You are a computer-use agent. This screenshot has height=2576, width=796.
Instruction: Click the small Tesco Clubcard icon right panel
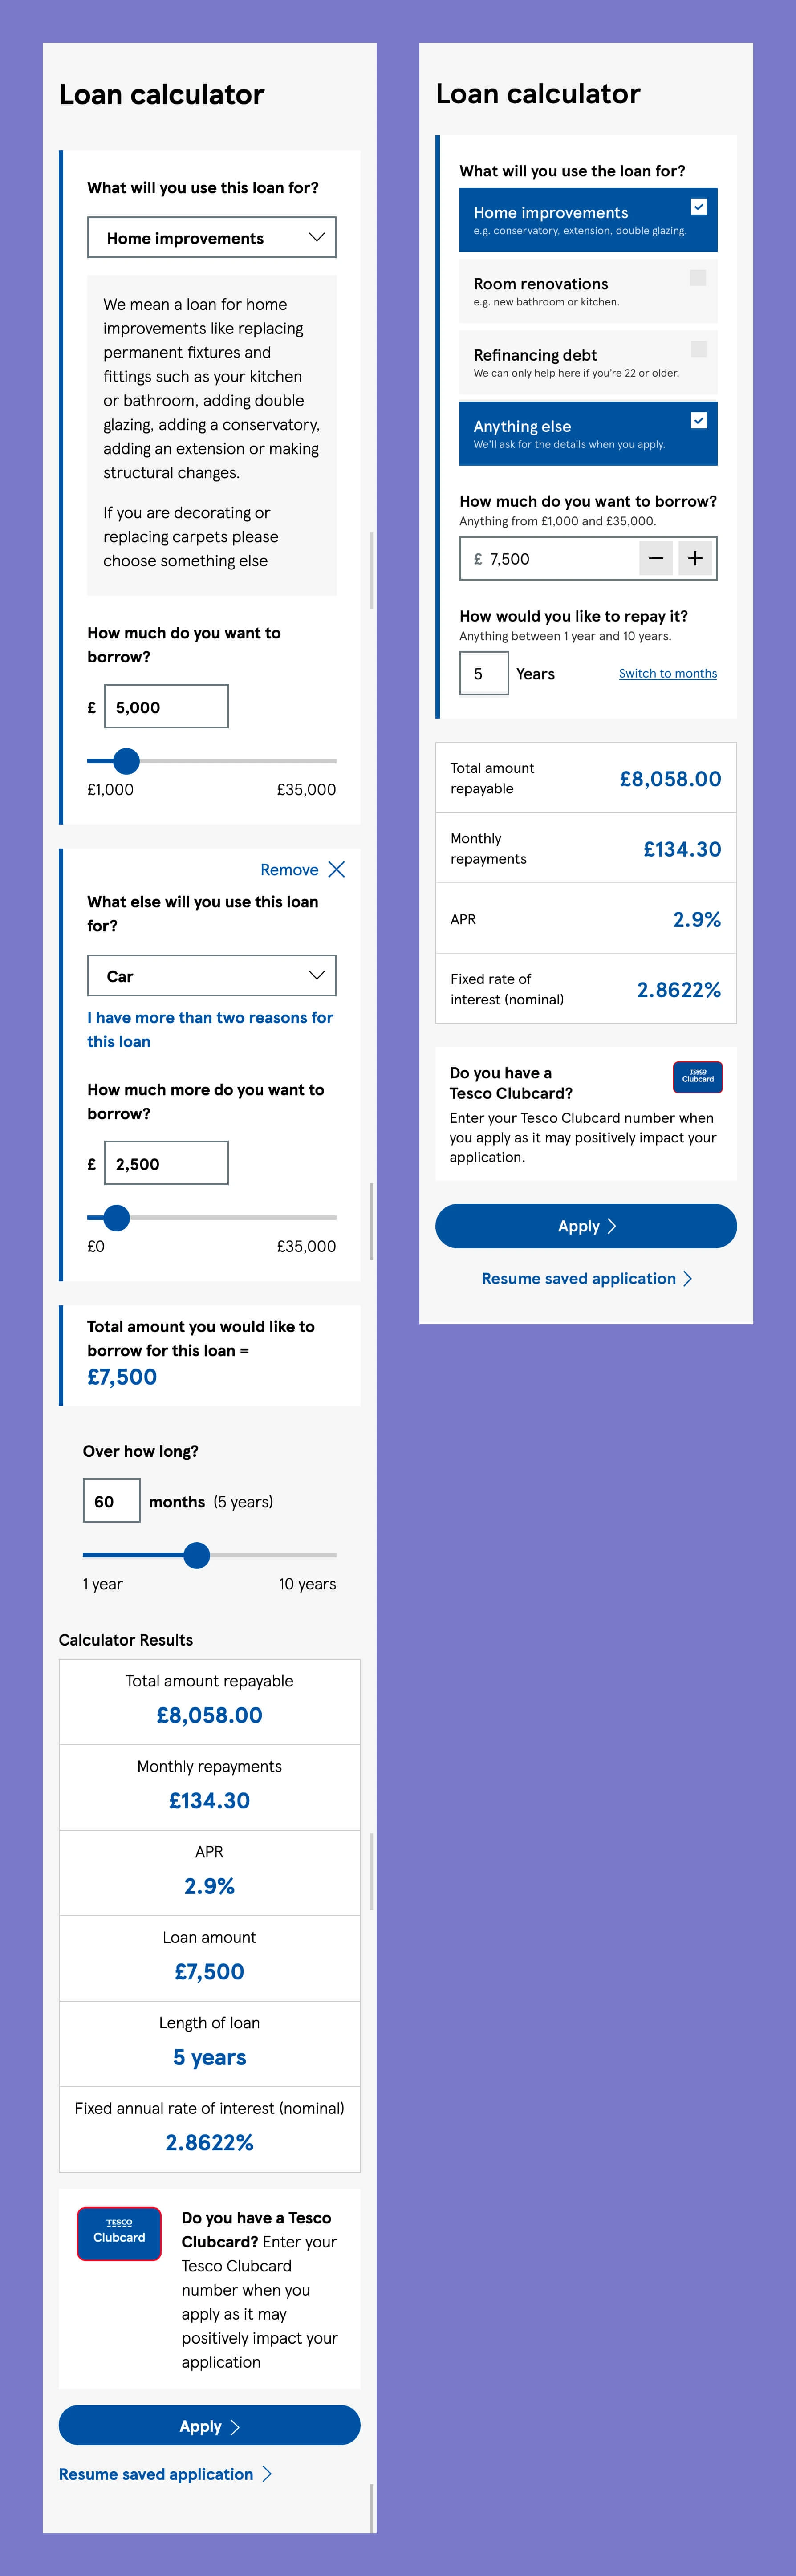[698, 1077]
